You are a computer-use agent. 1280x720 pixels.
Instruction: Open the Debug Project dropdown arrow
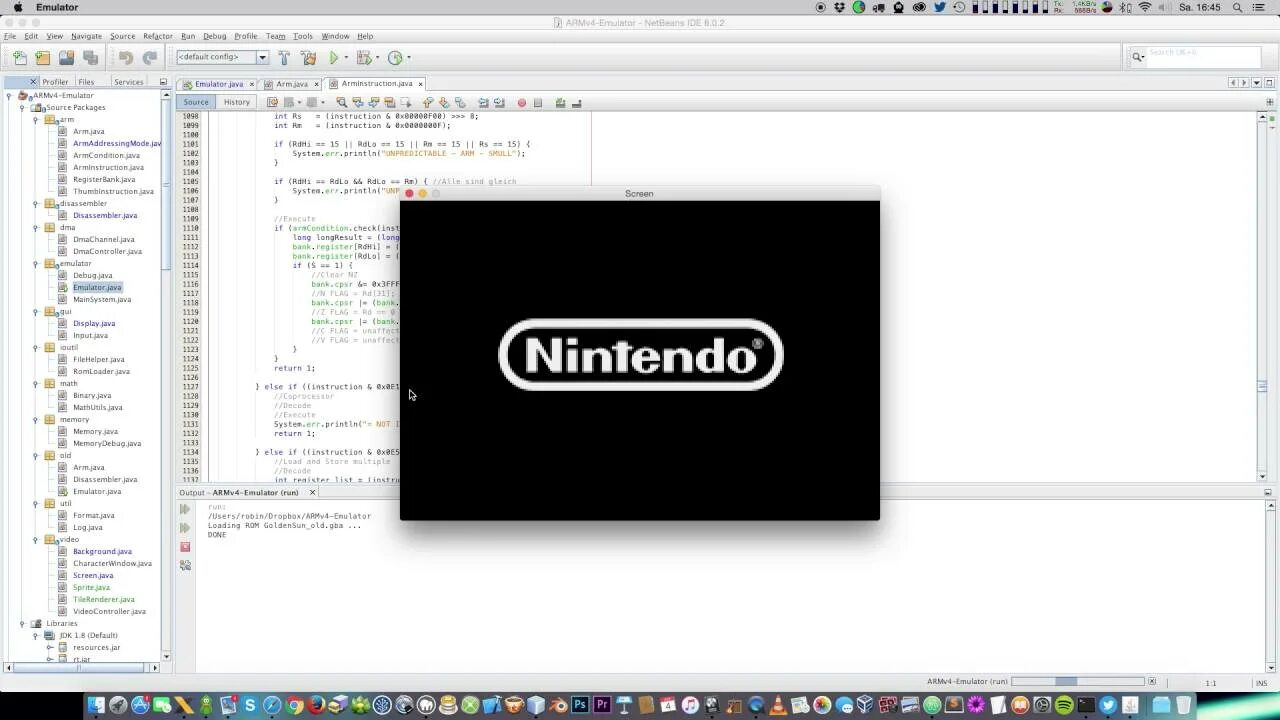pos(377,58)
